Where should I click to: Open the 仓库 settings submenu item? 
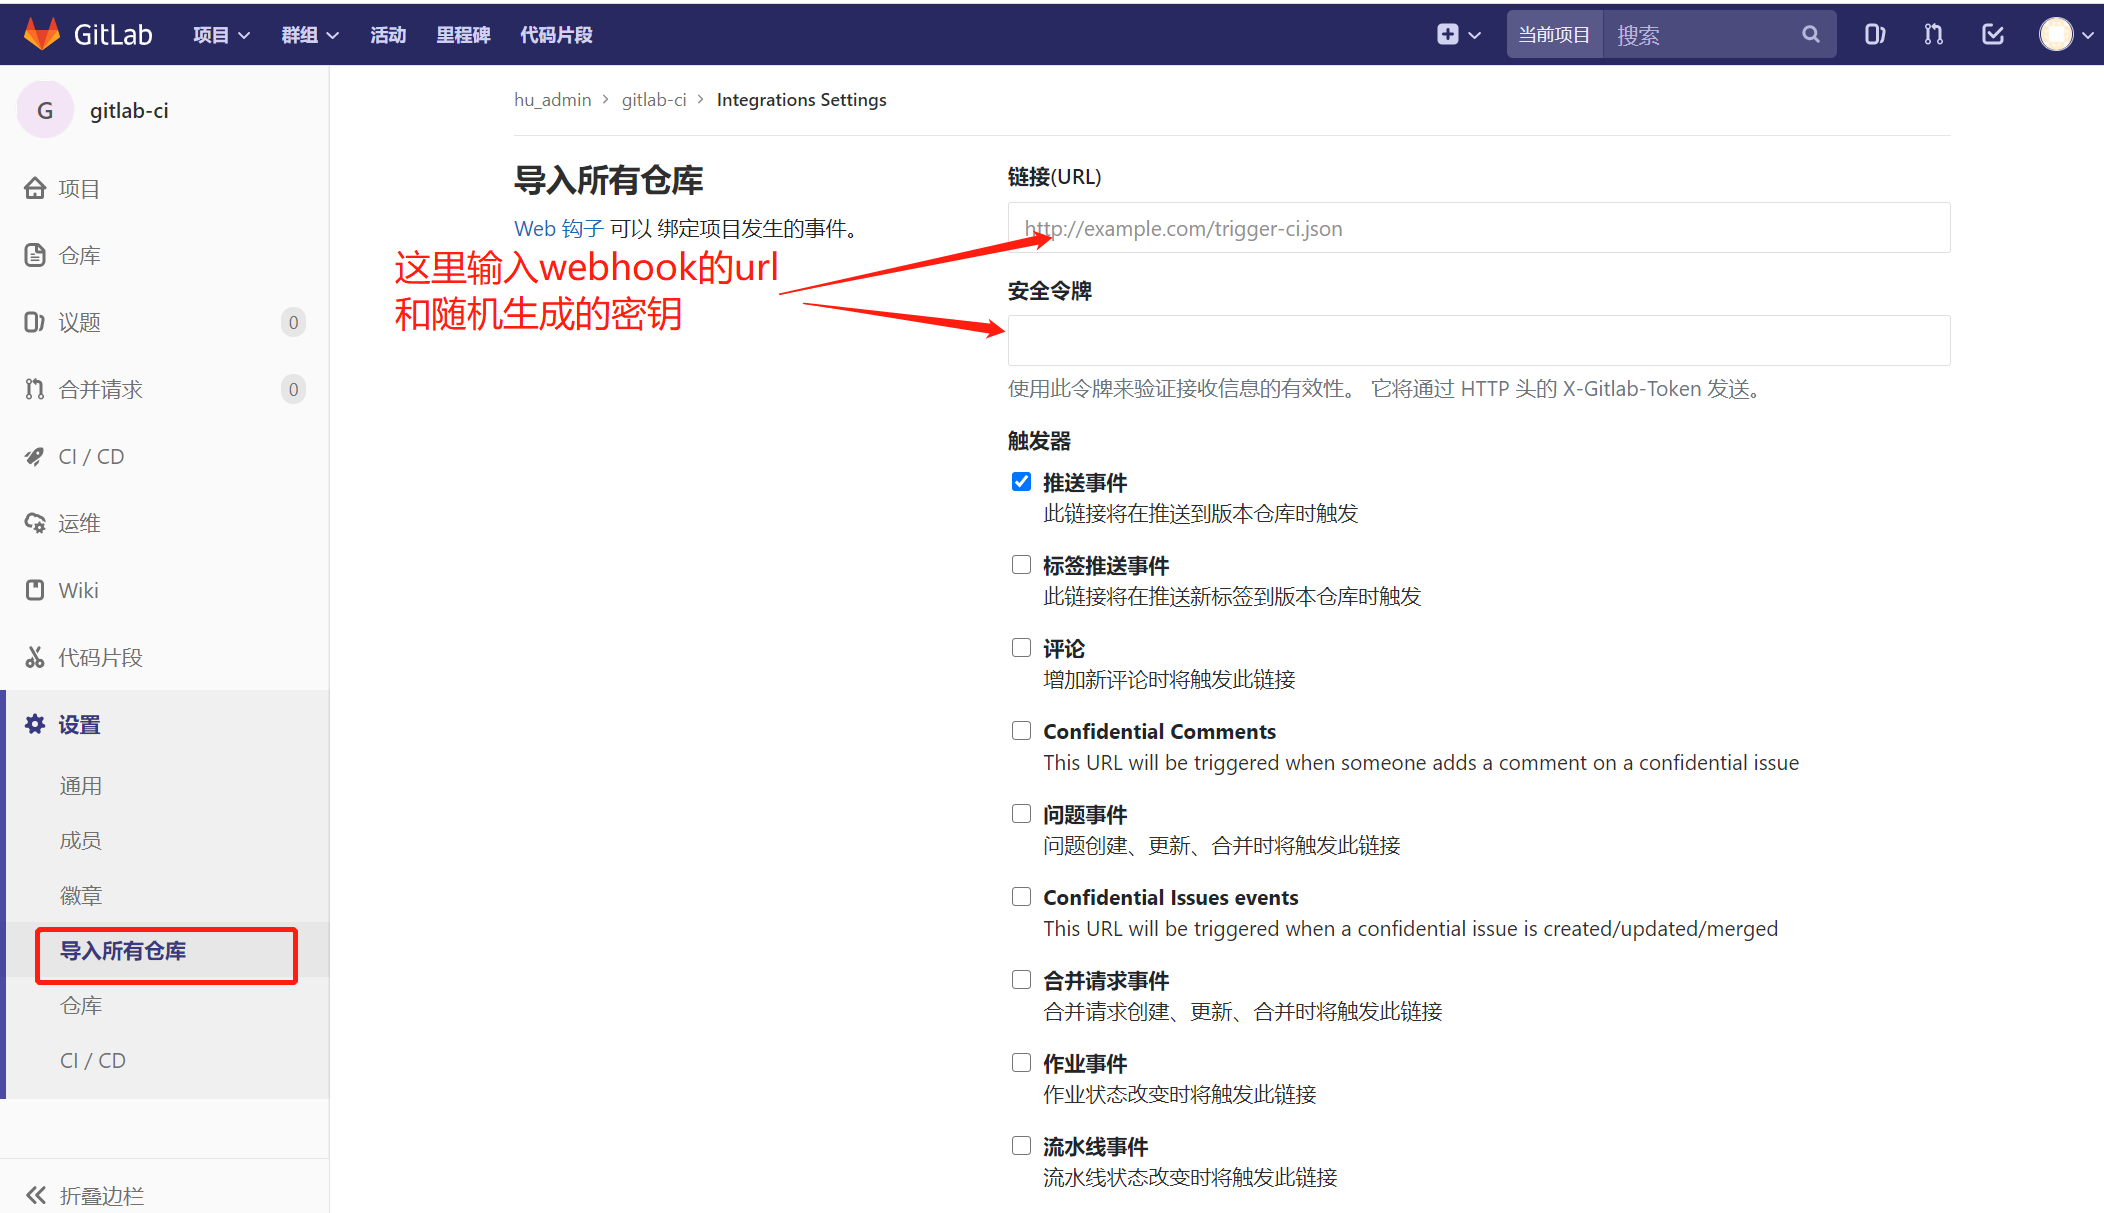click(x=81, y=1006)
